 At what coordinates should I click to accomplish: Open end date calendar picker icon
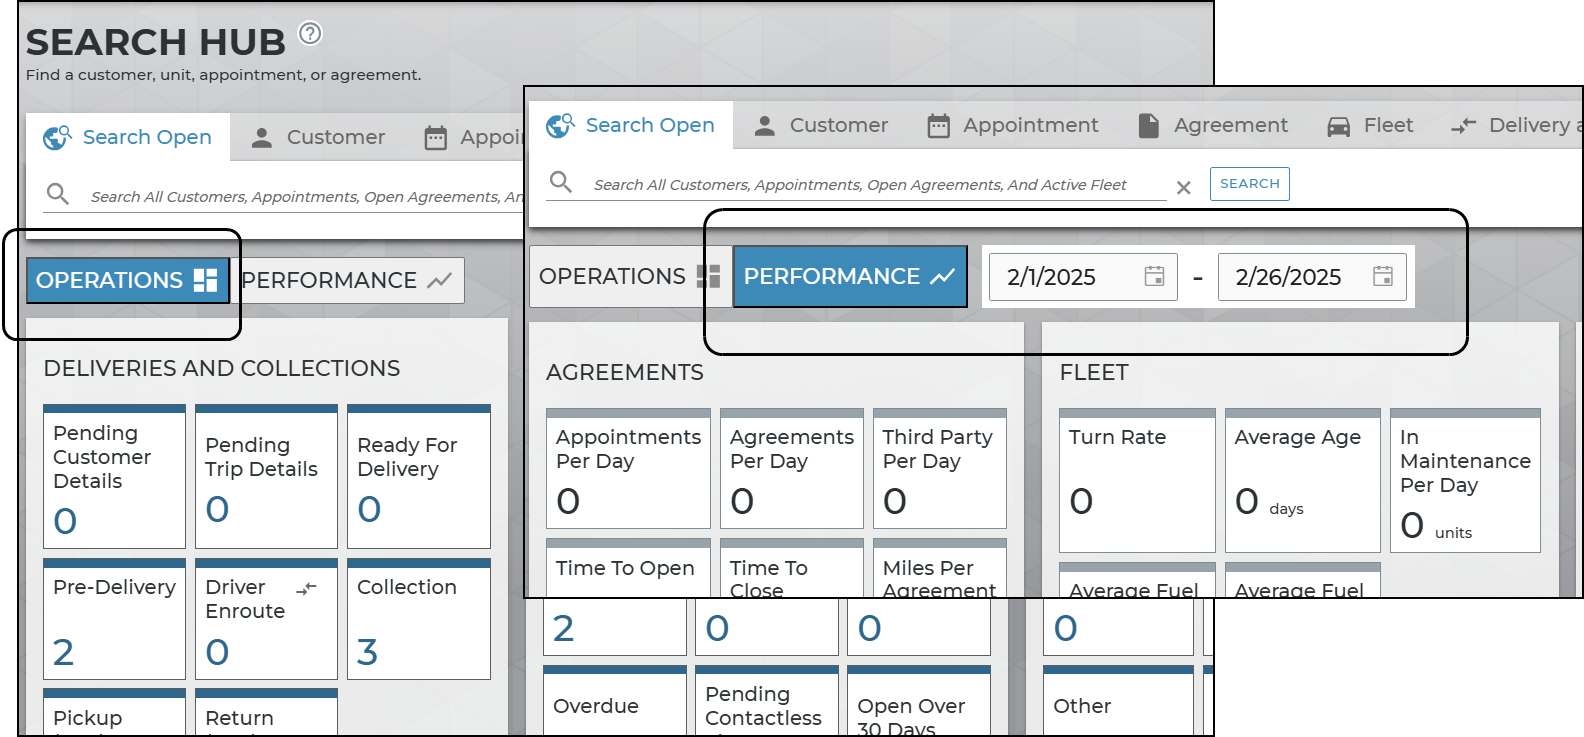pos(1382,277)
